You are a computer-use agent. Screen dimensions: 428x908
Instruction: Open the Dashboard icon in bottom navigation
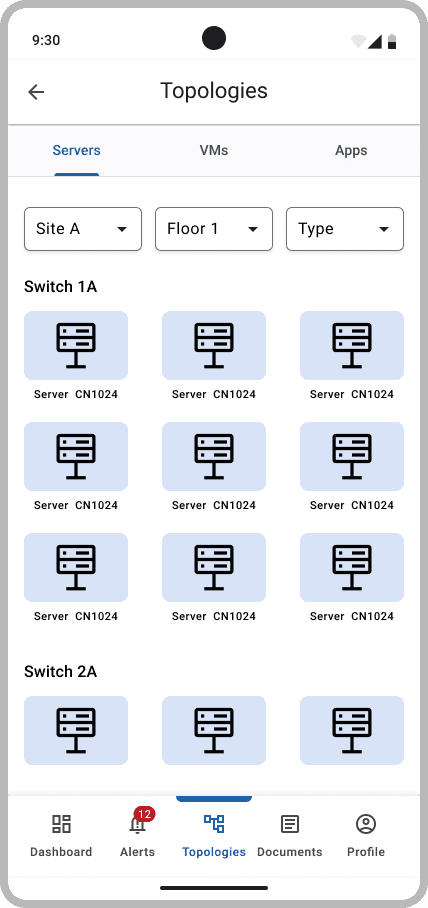click(x=61, y=824)
